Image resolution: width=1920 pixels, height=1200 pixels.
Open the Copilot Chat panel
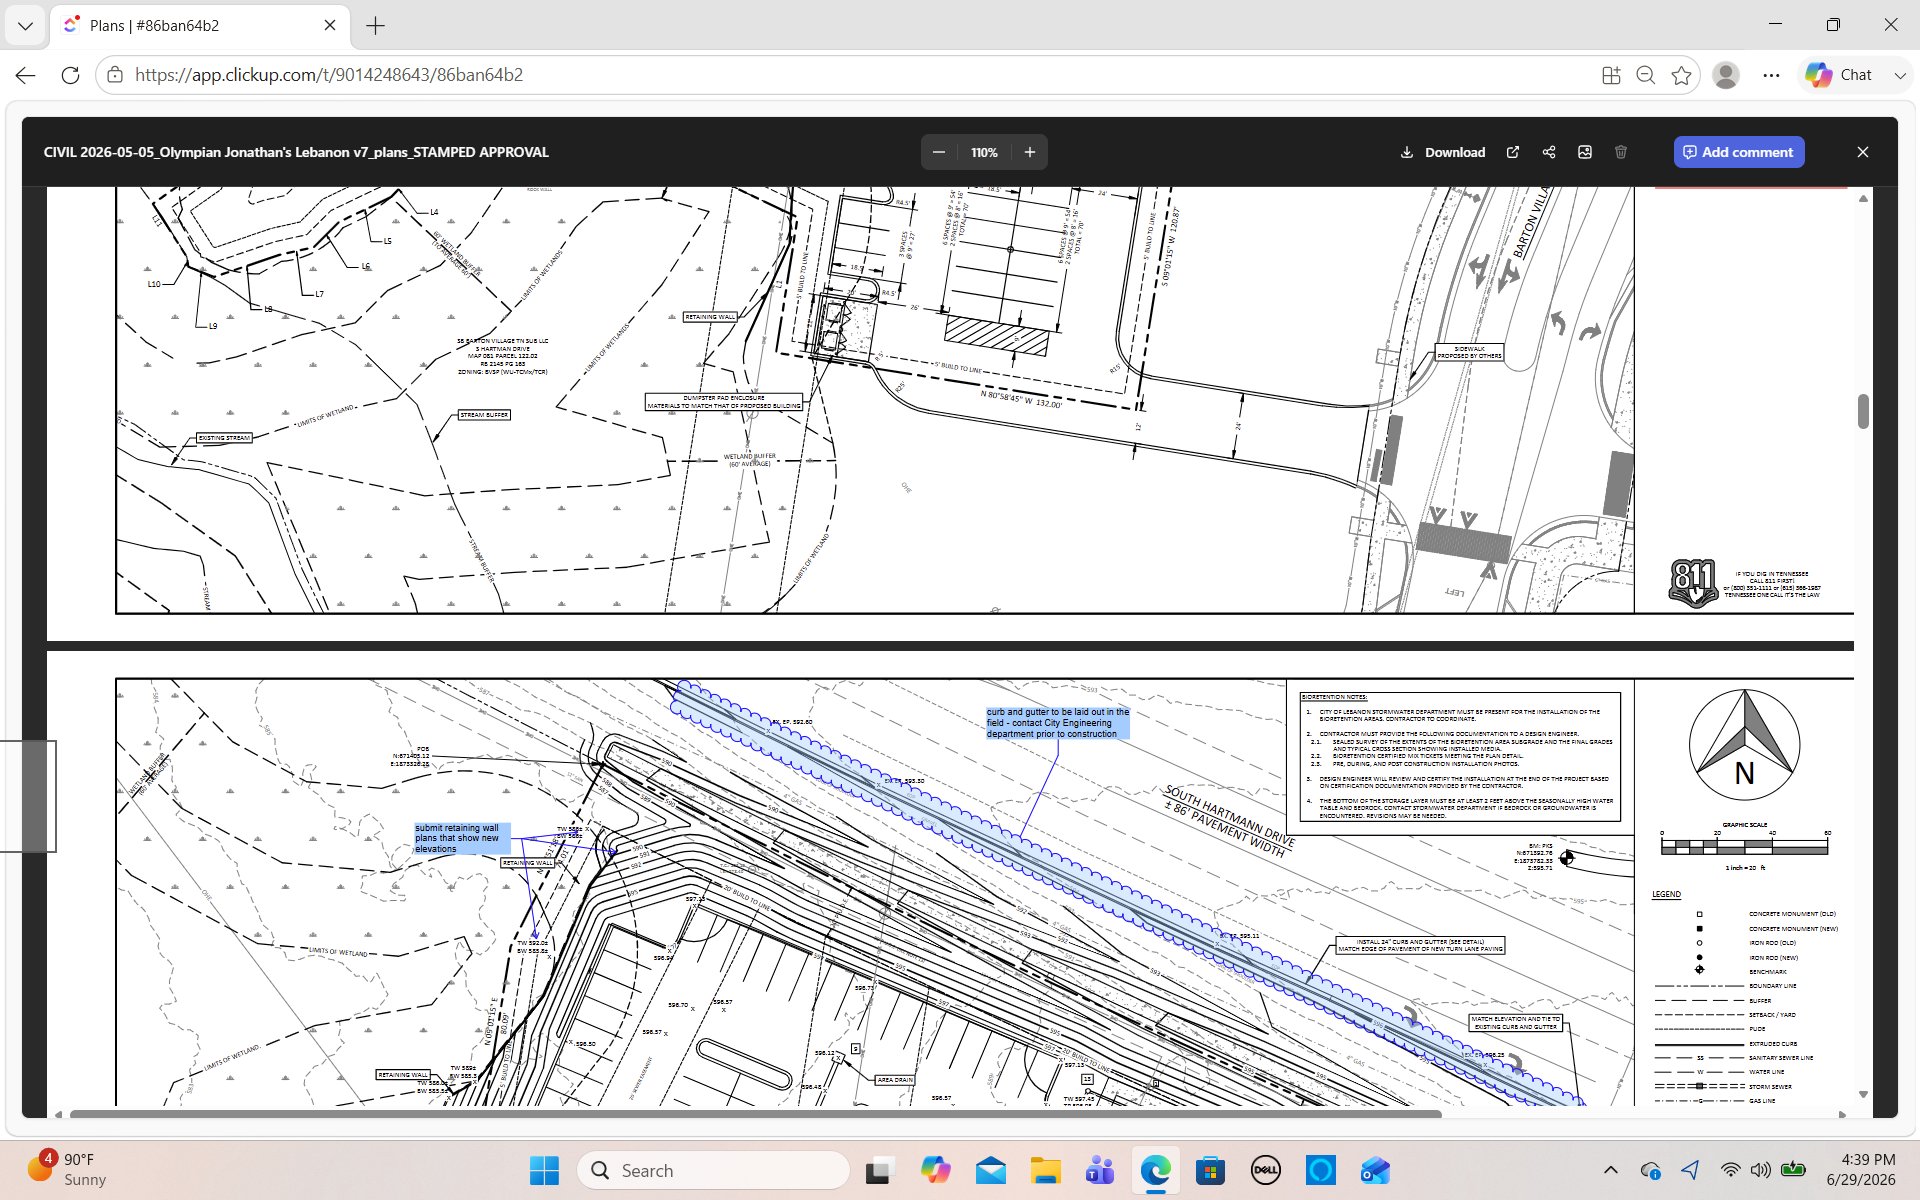[1839, 75]
